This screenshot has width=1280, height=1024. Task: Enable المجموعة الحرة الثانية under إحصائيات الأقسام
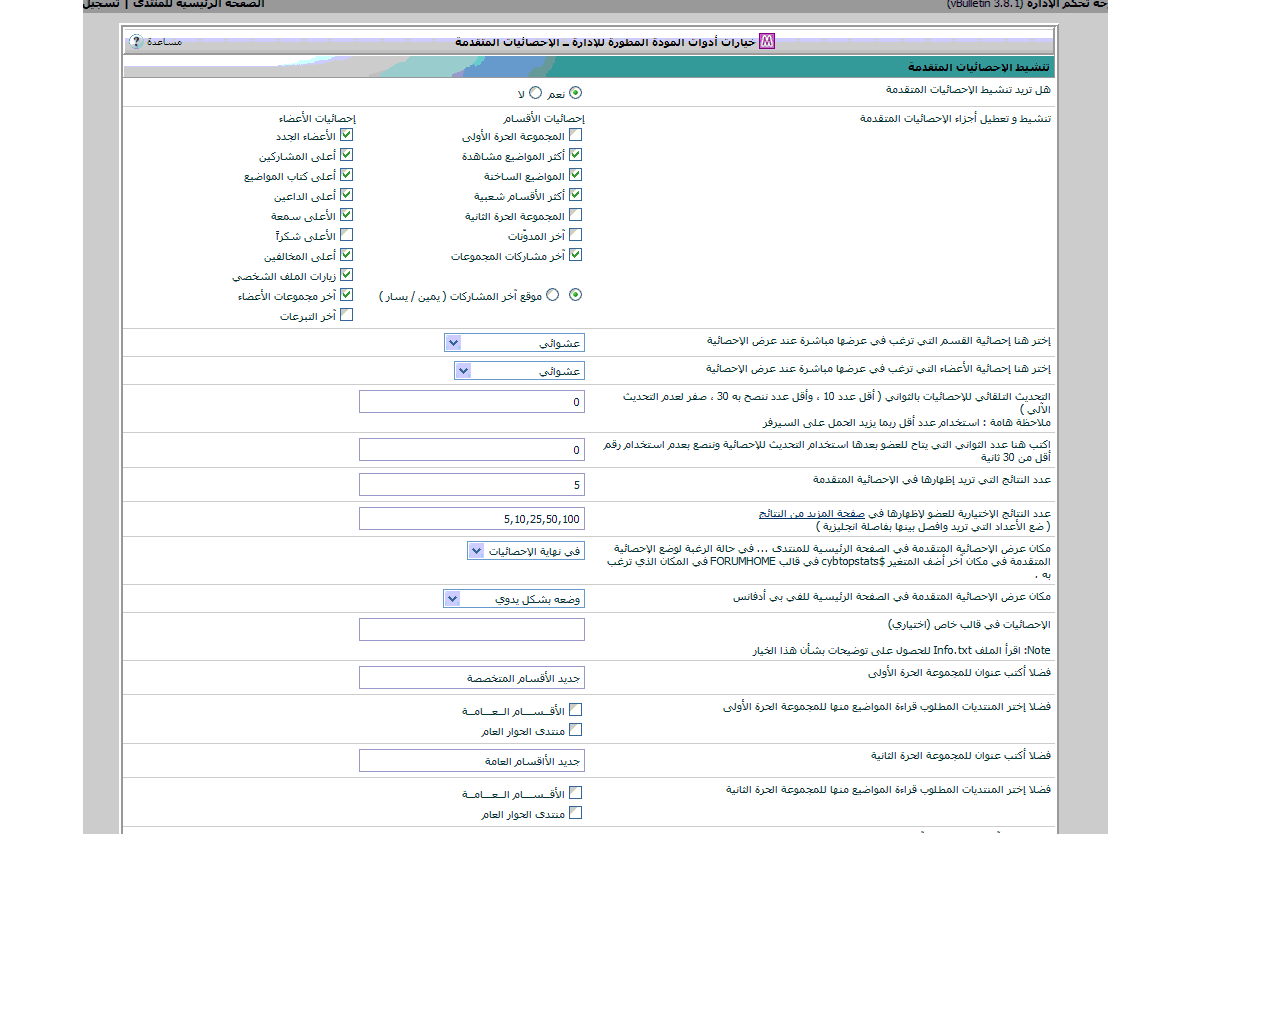[575, 215]
